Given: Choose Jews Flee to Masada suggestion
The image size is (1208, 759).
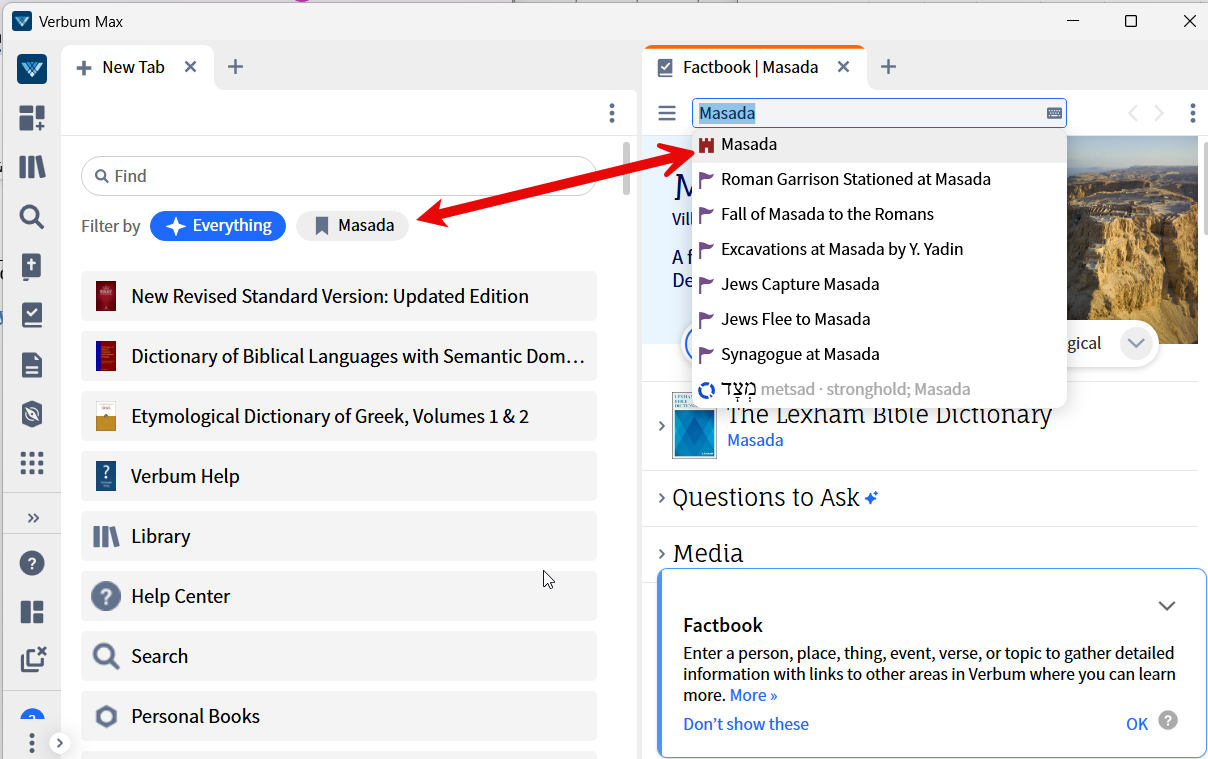Looking at the screenshot, I should [879, 319].
